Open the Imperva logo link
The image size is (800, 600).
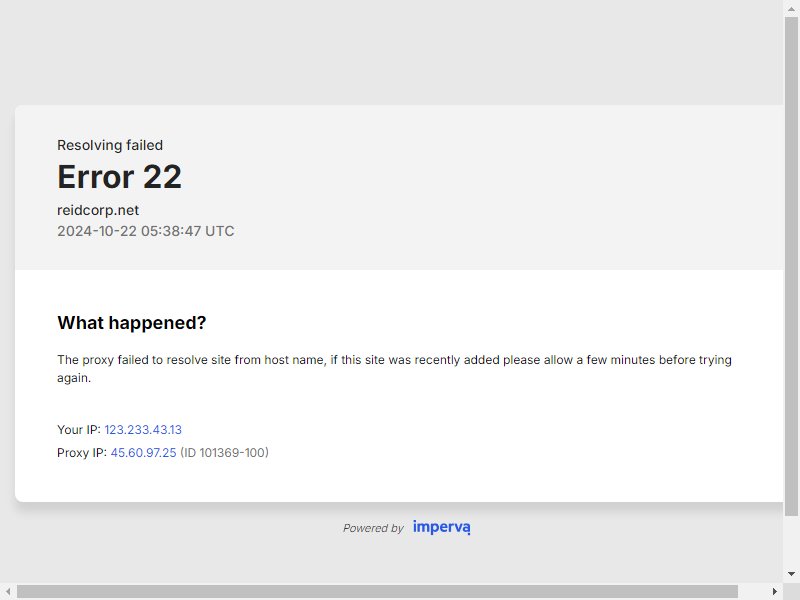tap(441, 527)
